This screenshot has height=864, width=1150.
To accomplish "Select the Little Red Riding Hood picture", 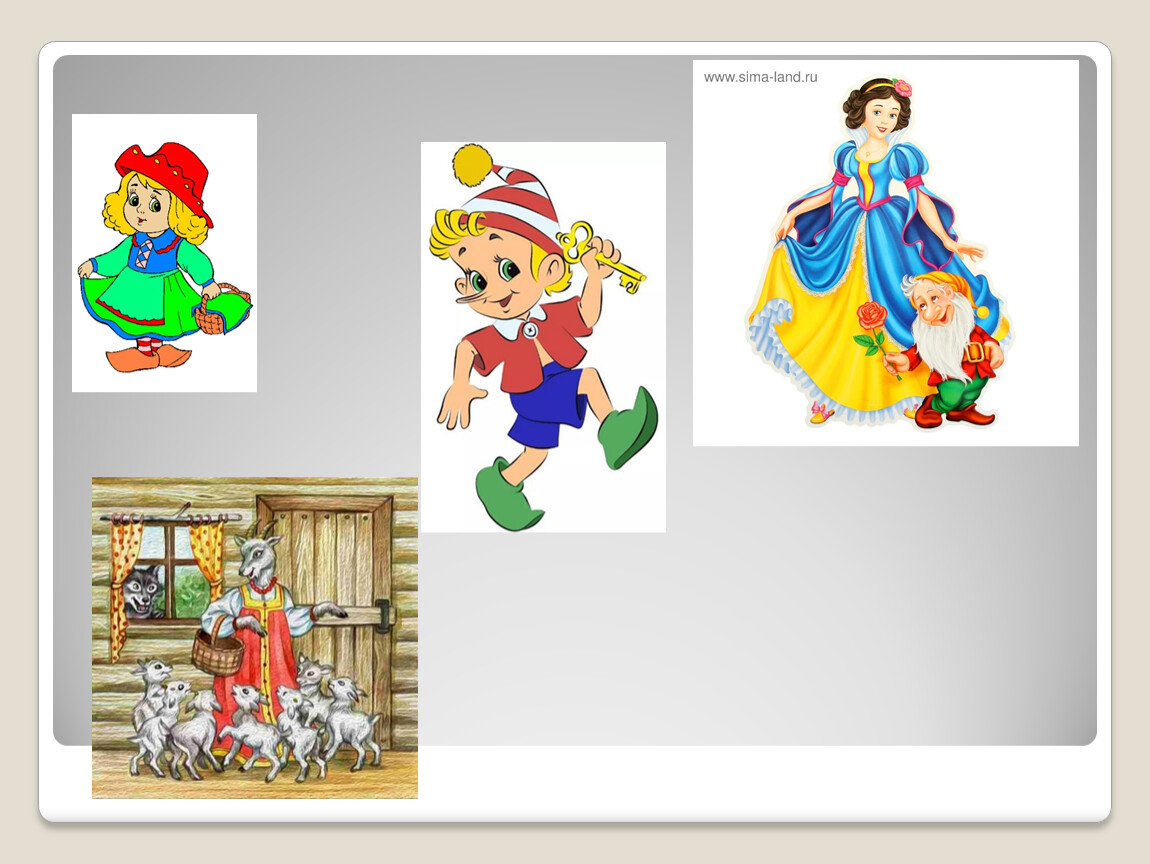I will coord(164,253).
